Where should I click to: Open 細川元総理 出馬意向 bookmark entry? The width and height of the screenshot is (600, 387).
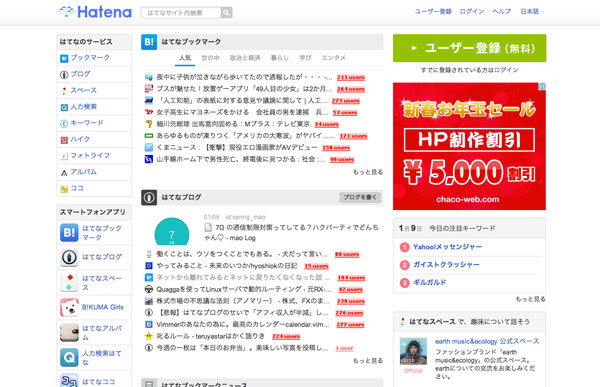[x=233, y=124]
